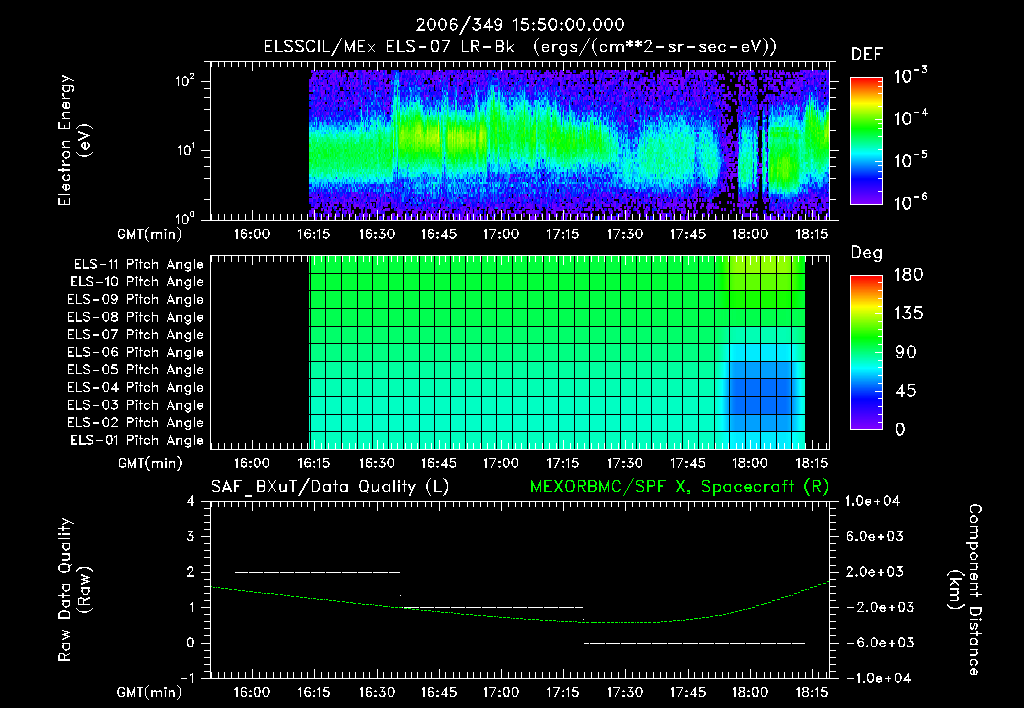Select the "ELS-07 Pitch Angle" row label
1024x708 pixels.
(x=136, y=334)
